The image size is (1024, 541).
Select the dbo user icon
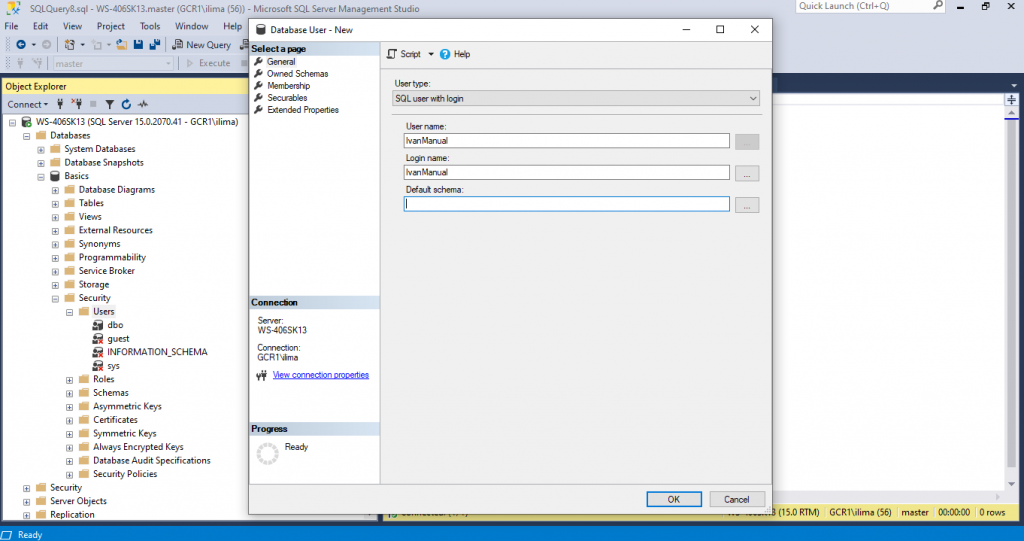98,325
